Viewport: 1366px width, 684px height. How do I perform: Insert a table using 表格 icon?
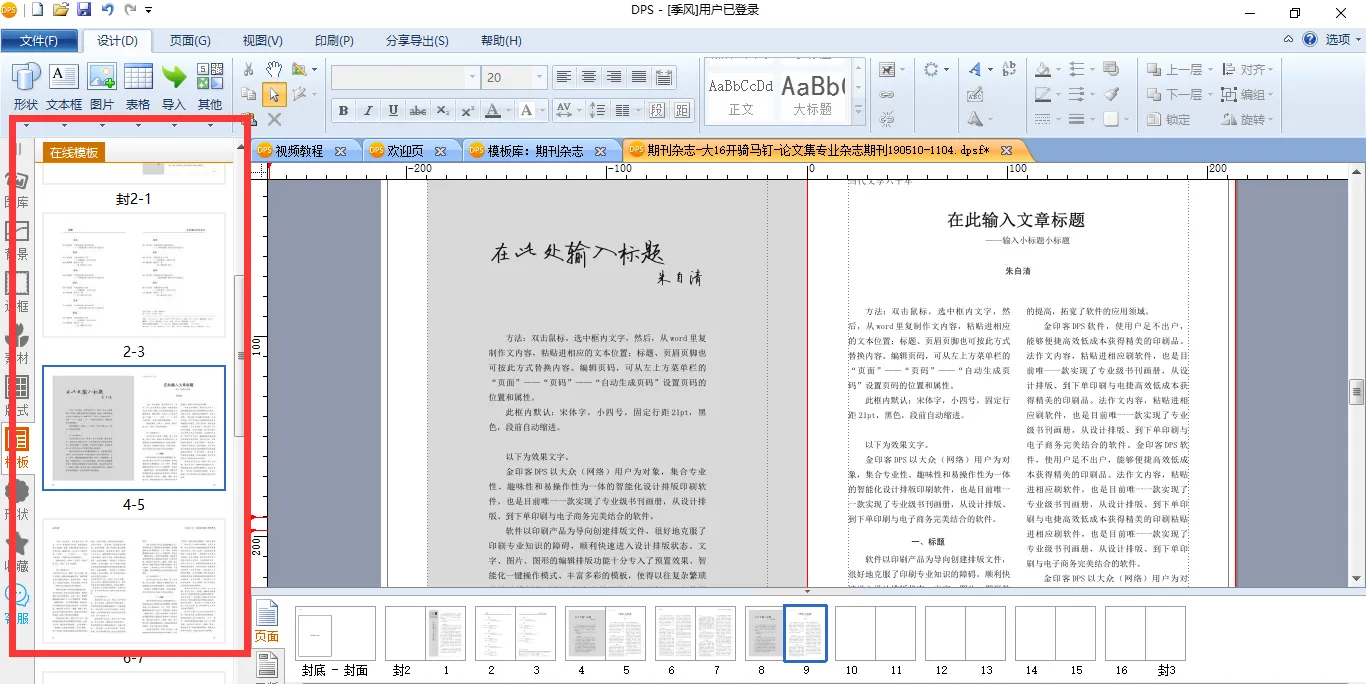click(x=138, y=86)
